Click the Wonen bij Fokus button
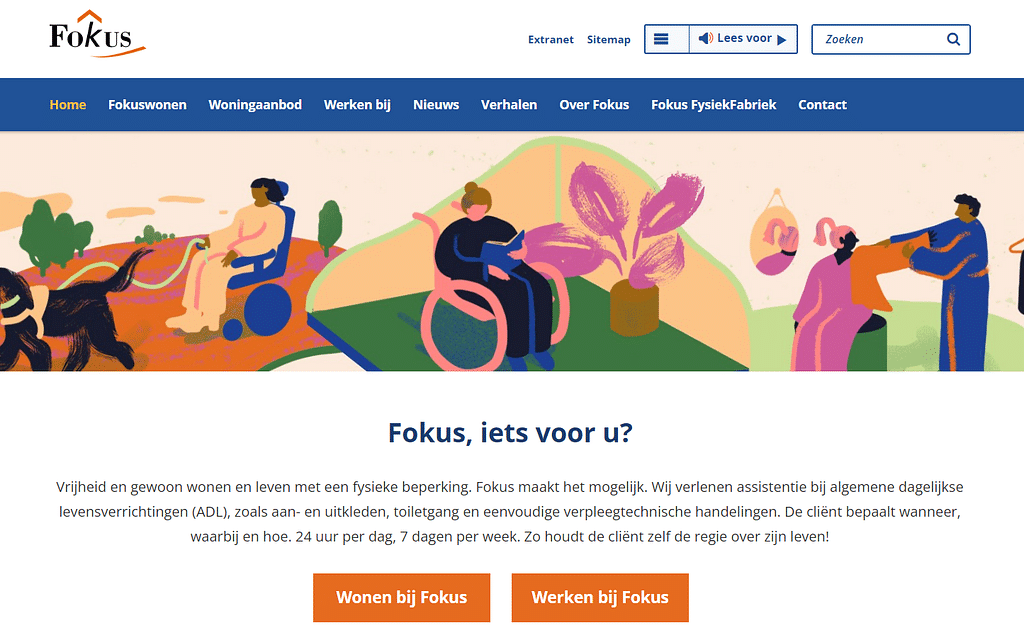 coord(401,597)
